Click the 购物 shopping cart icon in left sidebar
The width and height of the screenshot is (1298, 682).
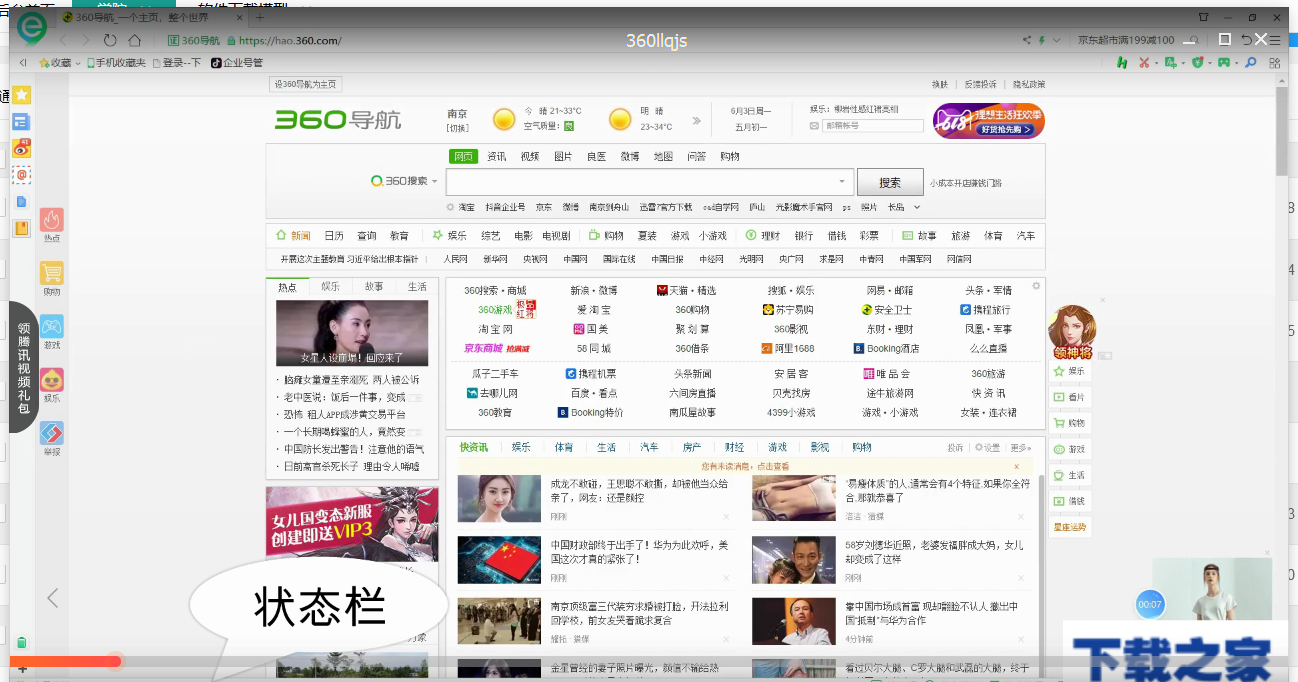(x=52, y=270)
